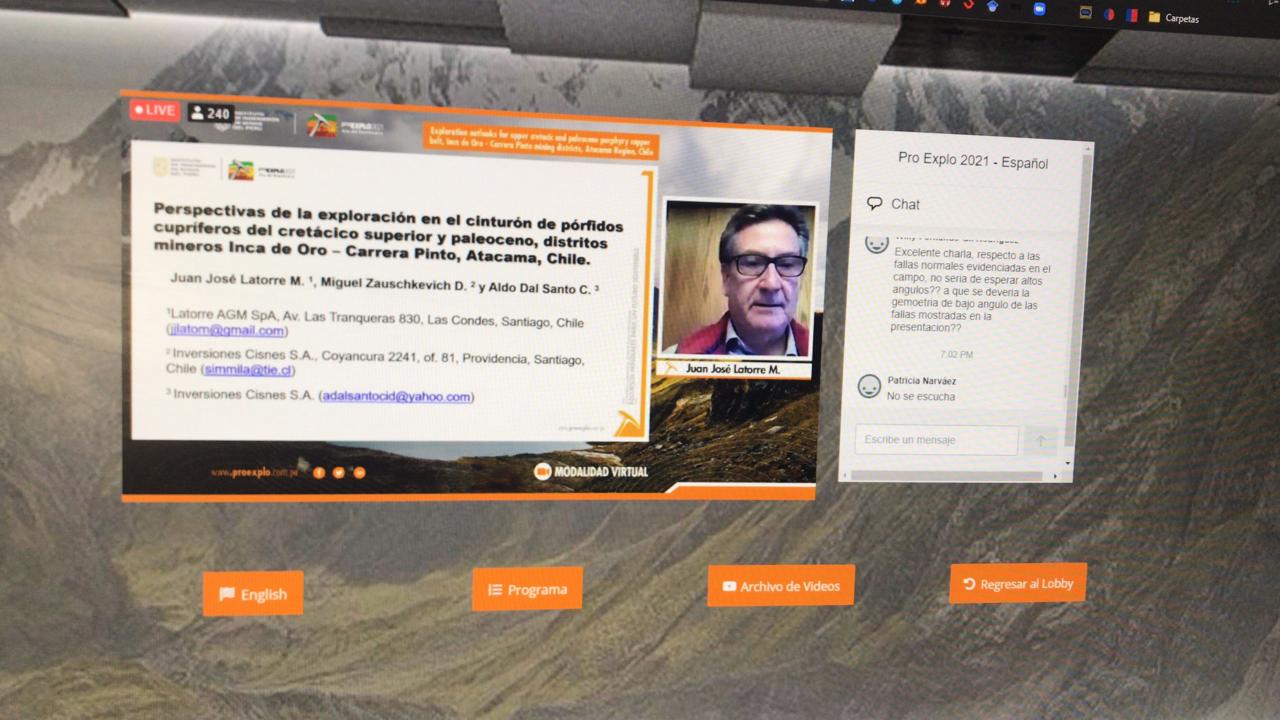Open the Programa schedule button
This screenshot has height=720, width=1280.
527,590
